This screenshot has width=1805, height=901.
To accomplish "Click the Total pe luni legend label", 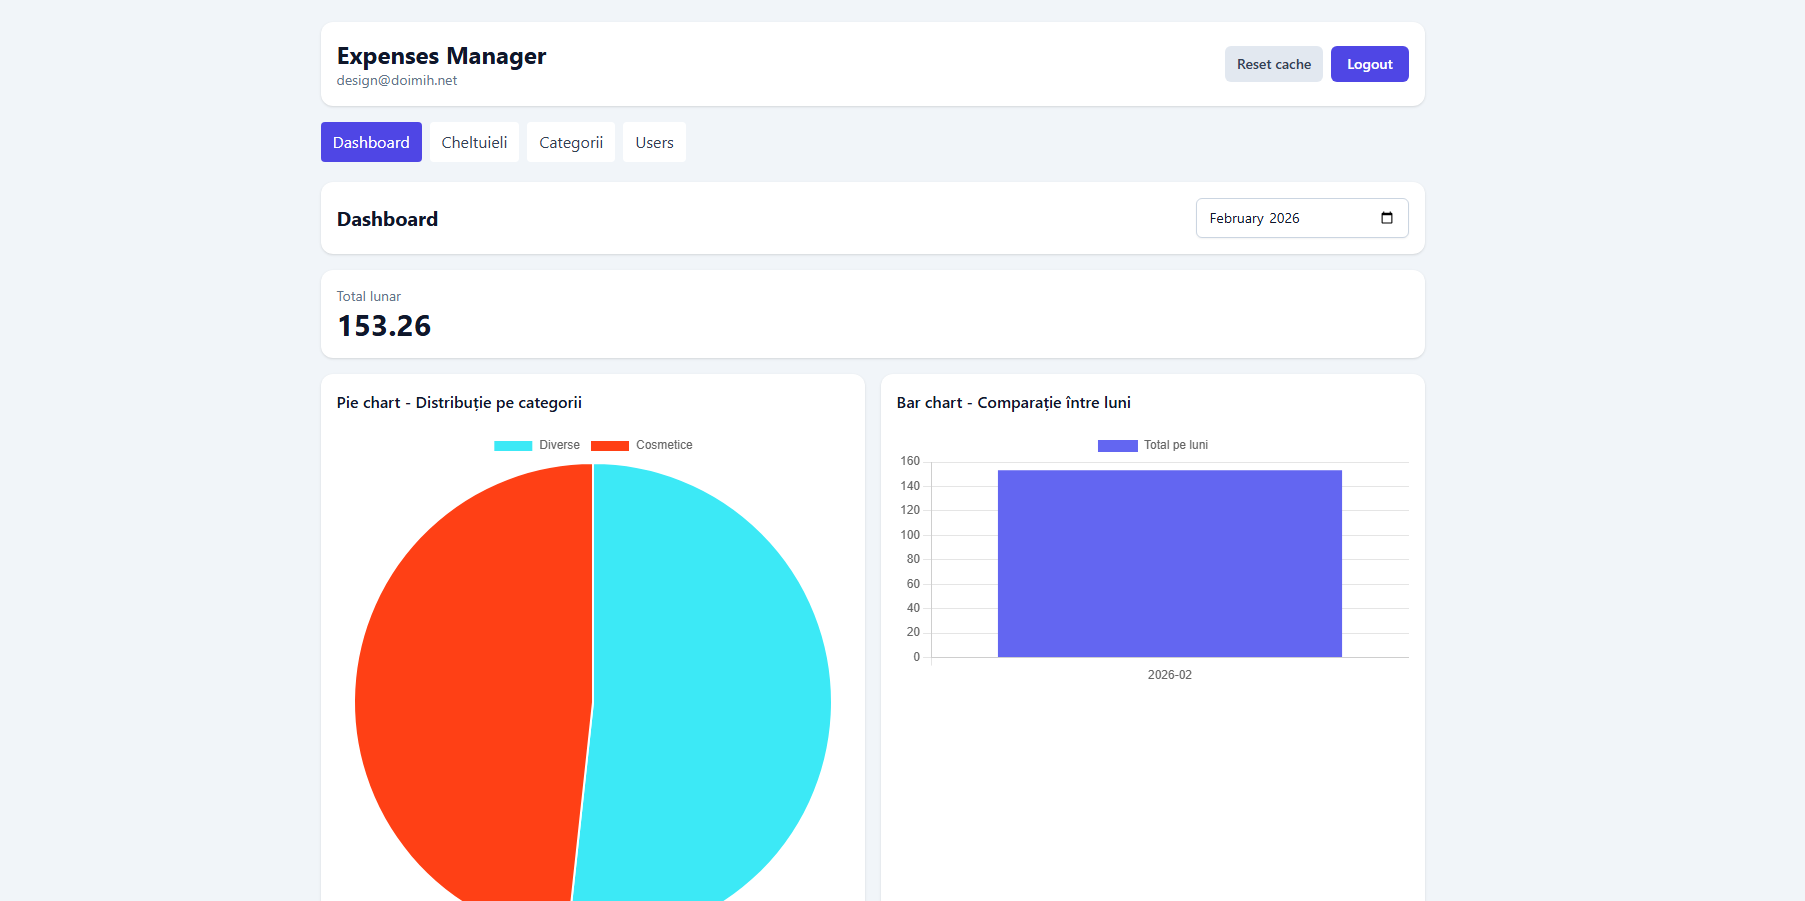I will pyautogui.click(x=1176, y=445).
